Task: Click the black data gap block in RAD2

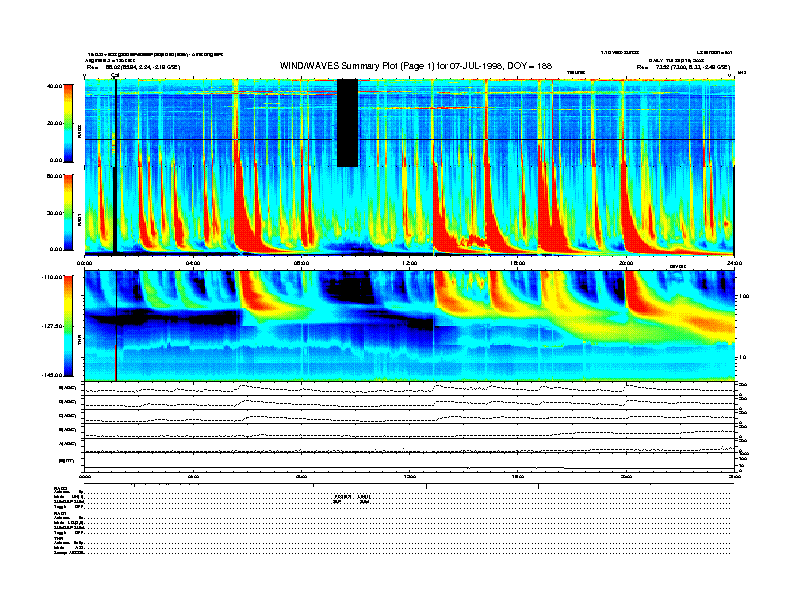Action: tap(348, 123)
